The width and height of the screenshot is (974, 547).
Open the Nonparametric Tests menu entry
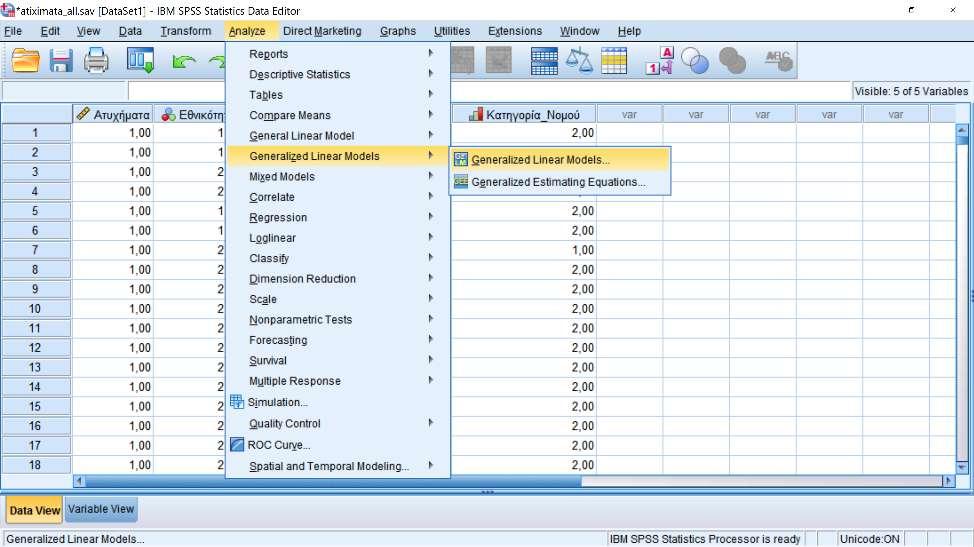pos(339,320)
